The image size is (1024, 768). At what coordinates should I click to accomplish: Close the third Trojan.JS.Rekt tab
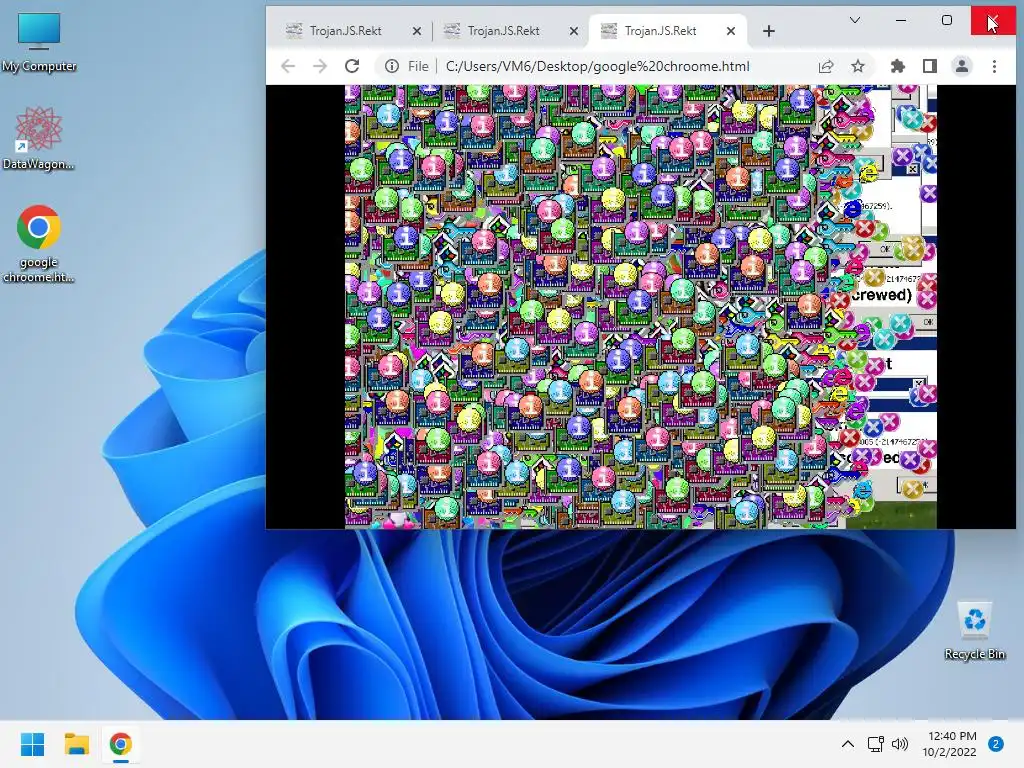(731, 31)
